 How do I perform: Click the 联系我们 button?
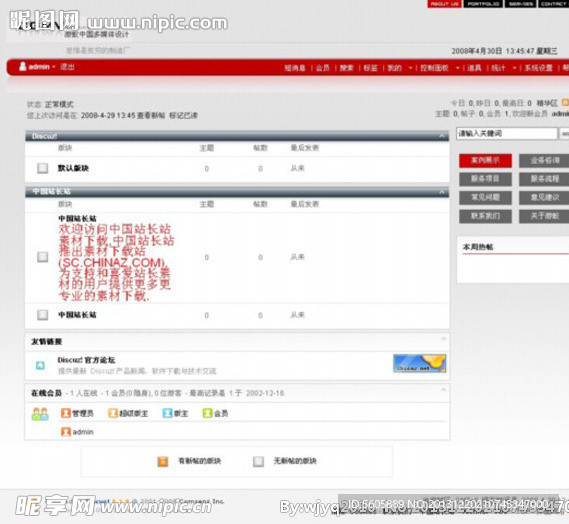coord(486,216)
